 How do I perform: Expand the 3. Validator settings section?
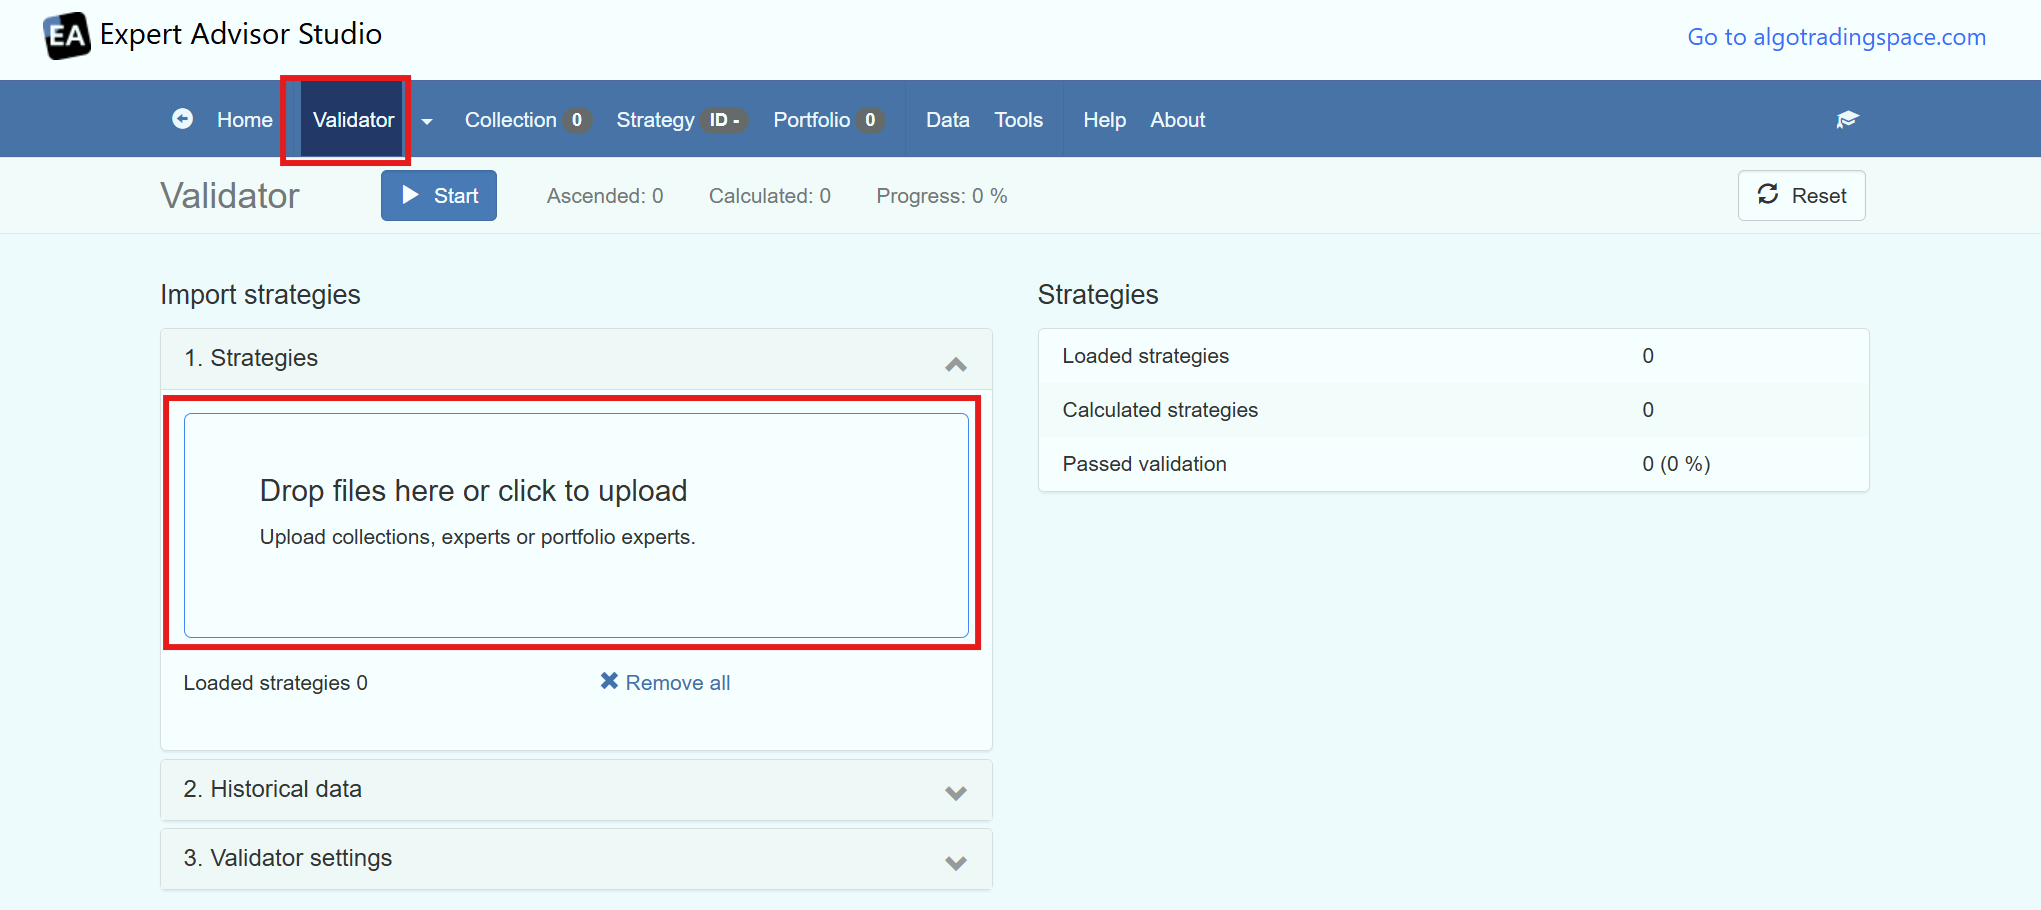point(955,862)
